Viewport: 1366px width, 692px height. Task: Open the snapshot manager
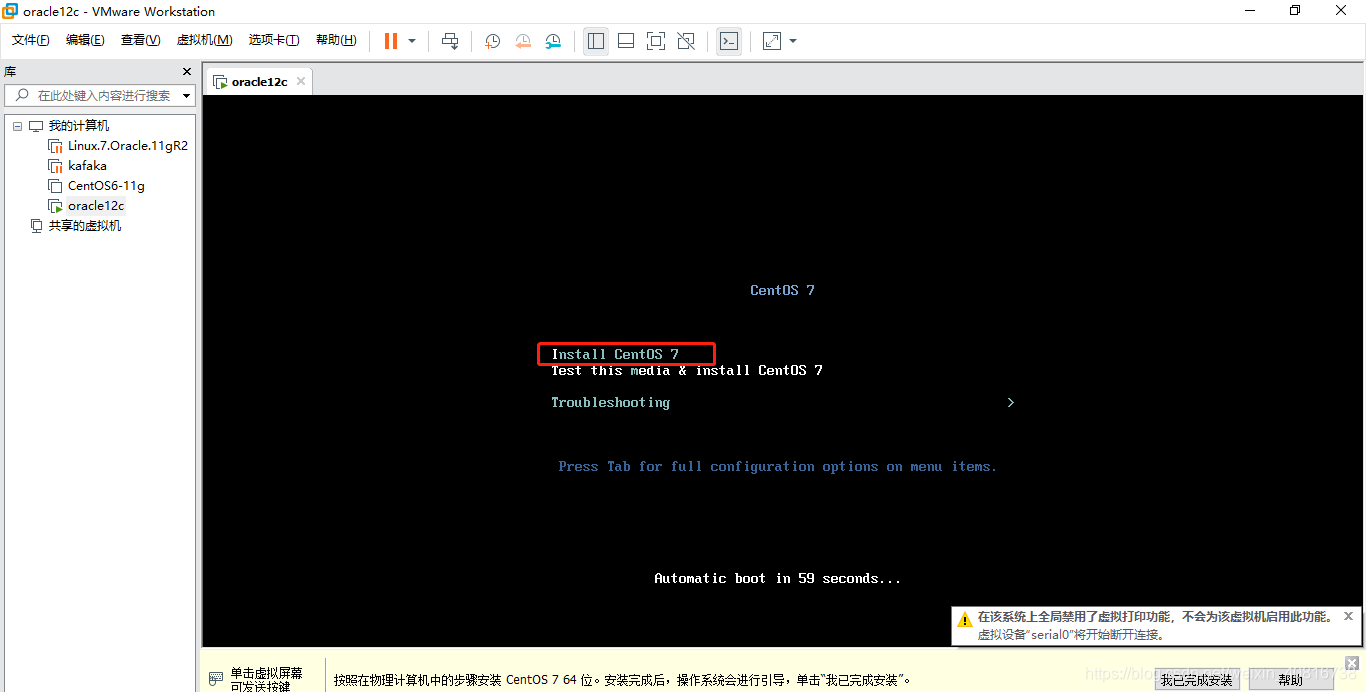(553, 41)
